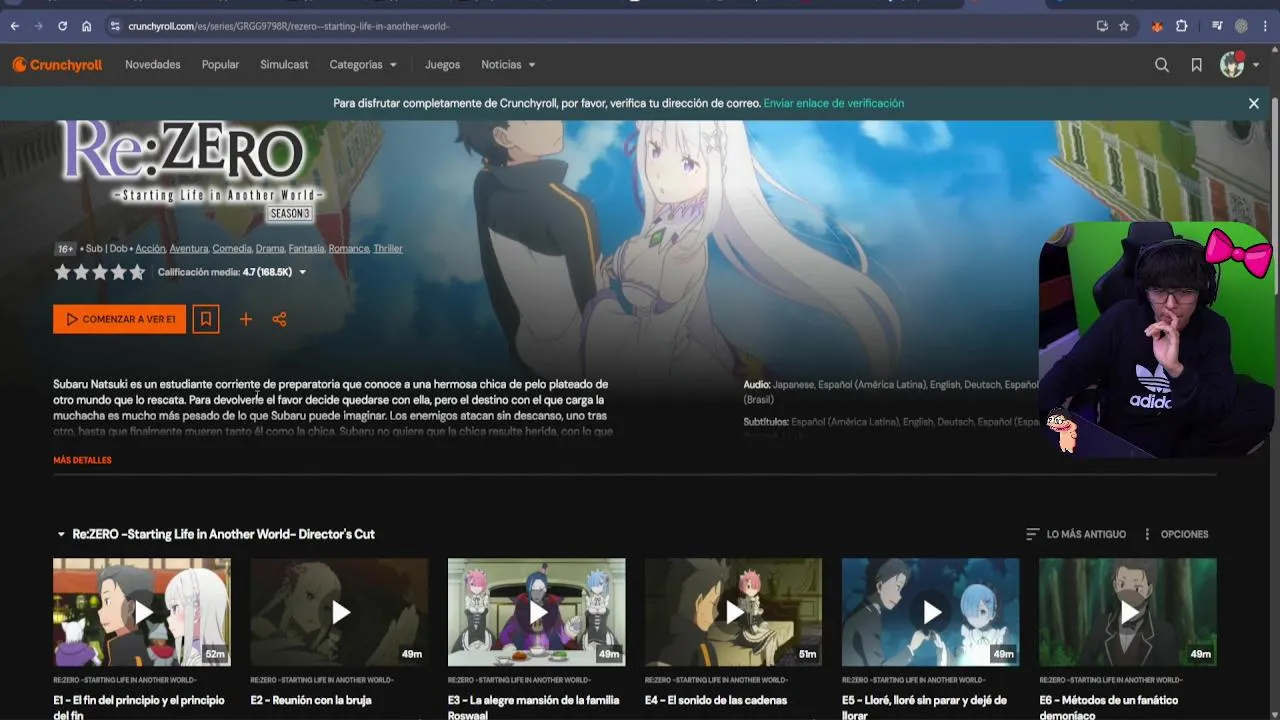This screenshot has height=720, width=1280.
Task: Go forward with browser forward arrow
Action: click(x=38, y=26)
